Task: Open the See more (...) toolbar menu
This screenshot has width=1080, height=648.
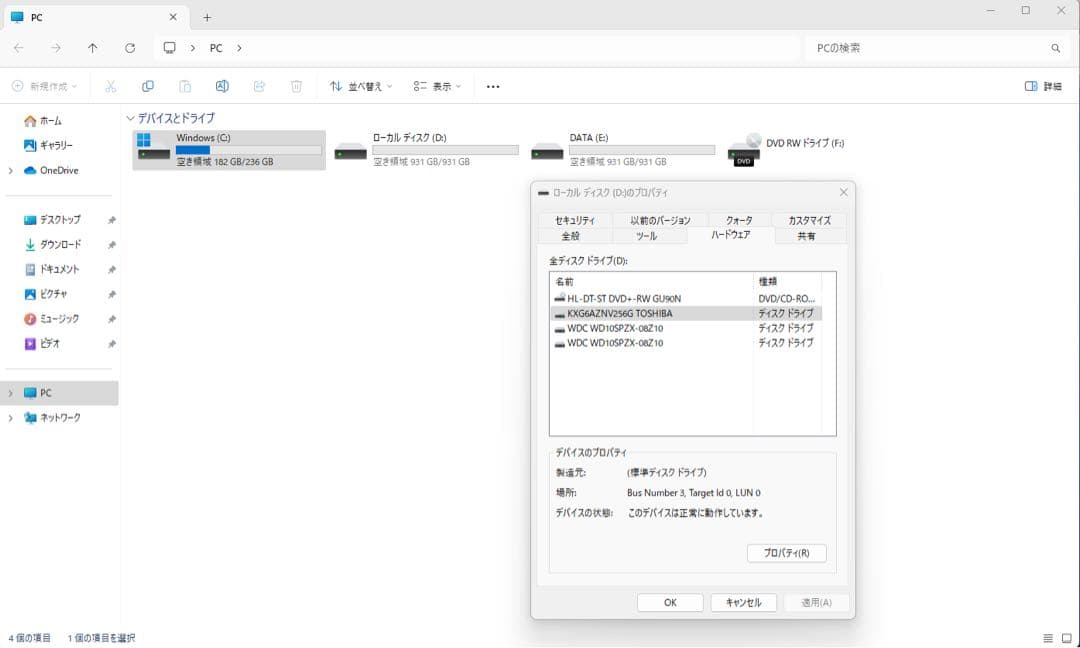Action: coord(491,86)
